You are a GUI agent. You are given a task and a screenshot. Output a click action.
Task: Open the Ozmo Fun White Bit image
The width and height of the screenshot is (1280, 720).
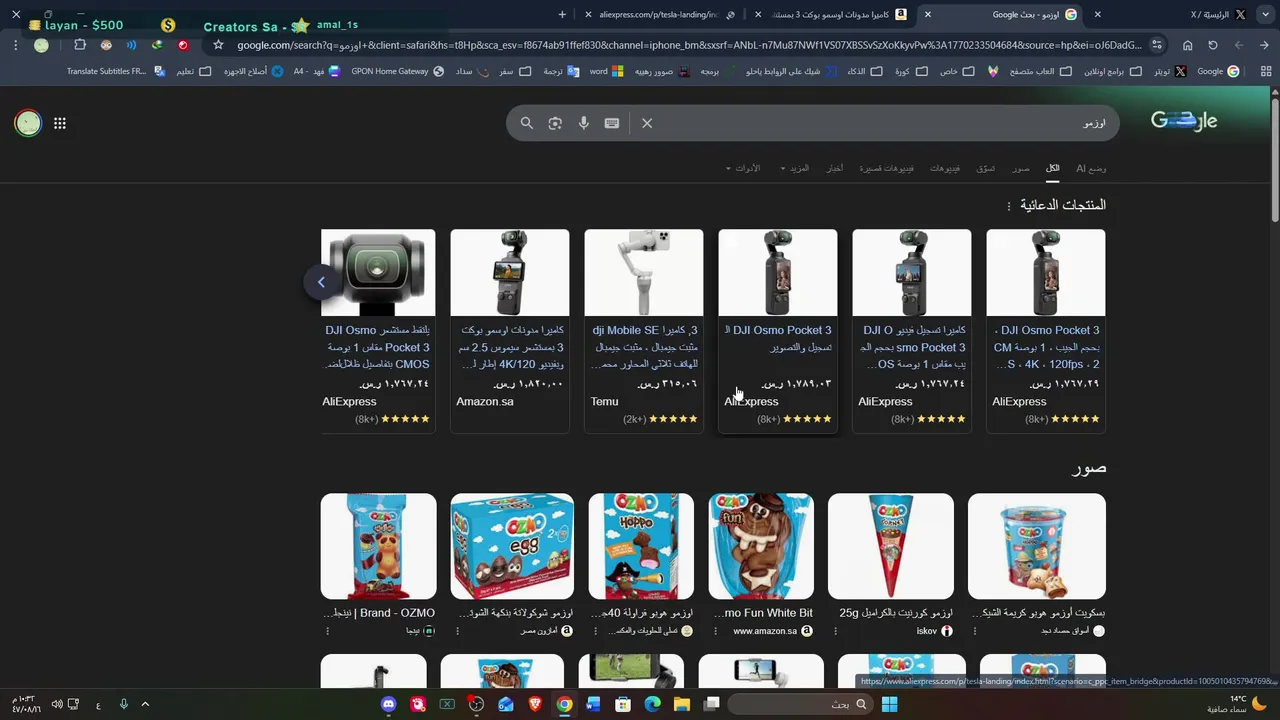[x=761, y=546]
